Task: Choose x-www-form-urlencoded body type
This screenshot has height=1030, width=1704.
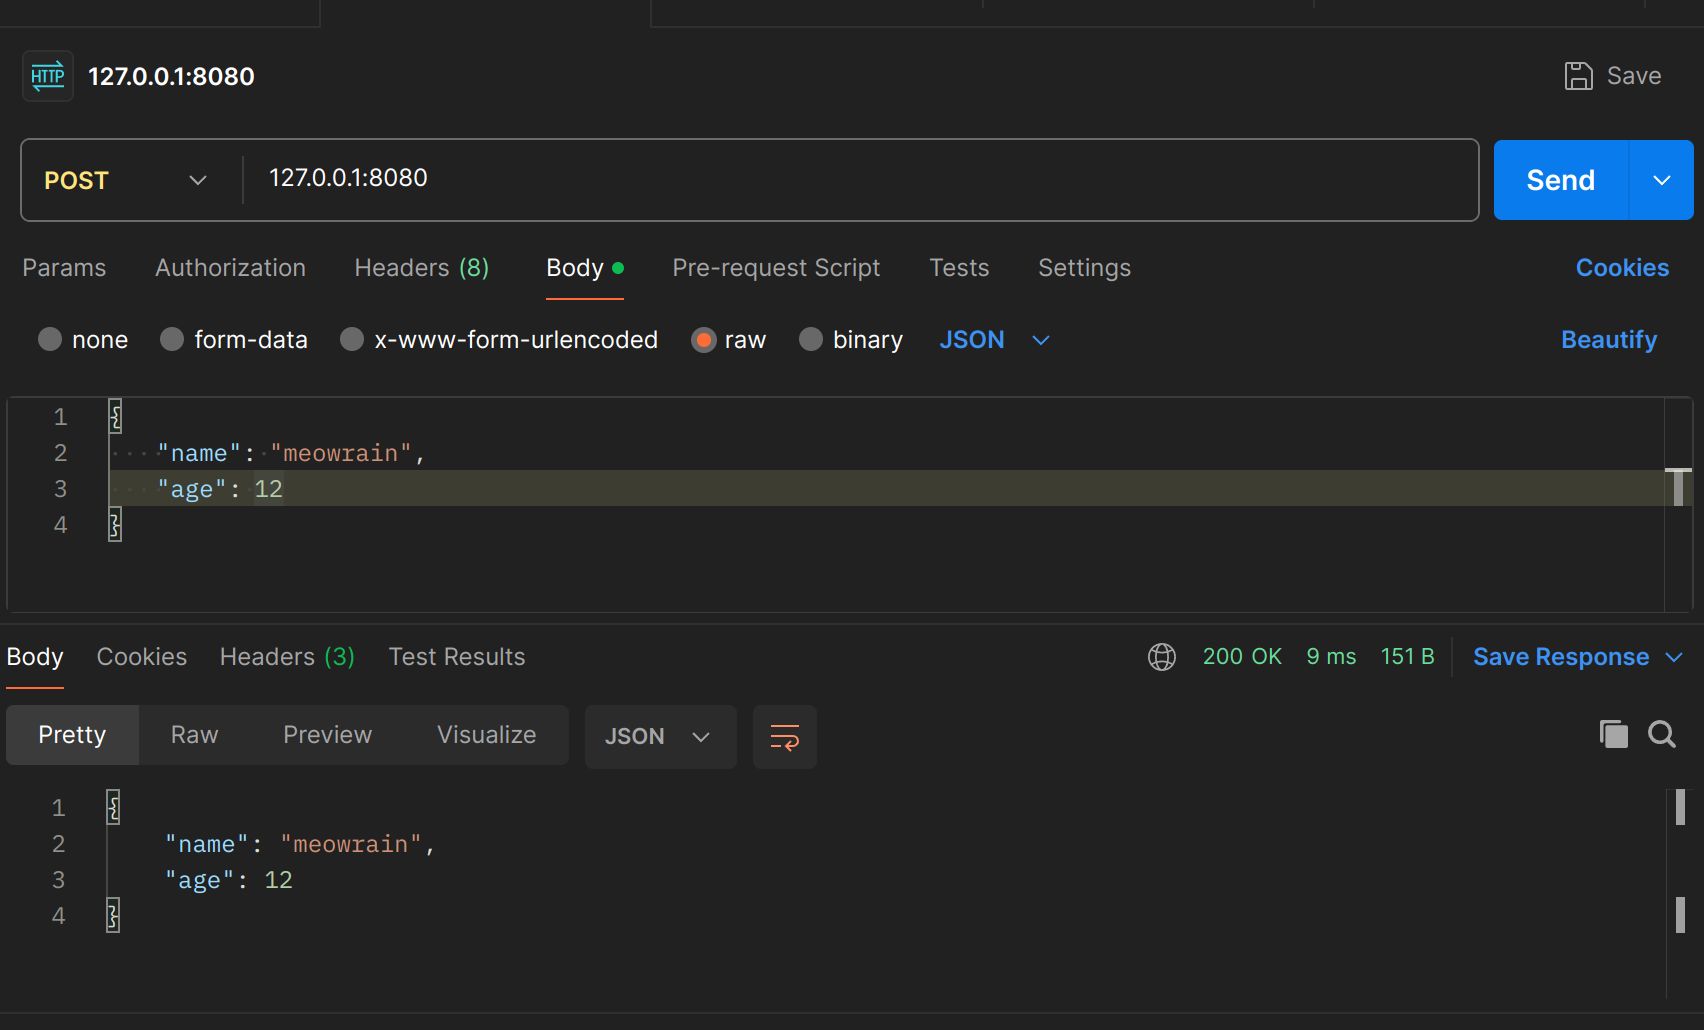Action: pos(352,340)
